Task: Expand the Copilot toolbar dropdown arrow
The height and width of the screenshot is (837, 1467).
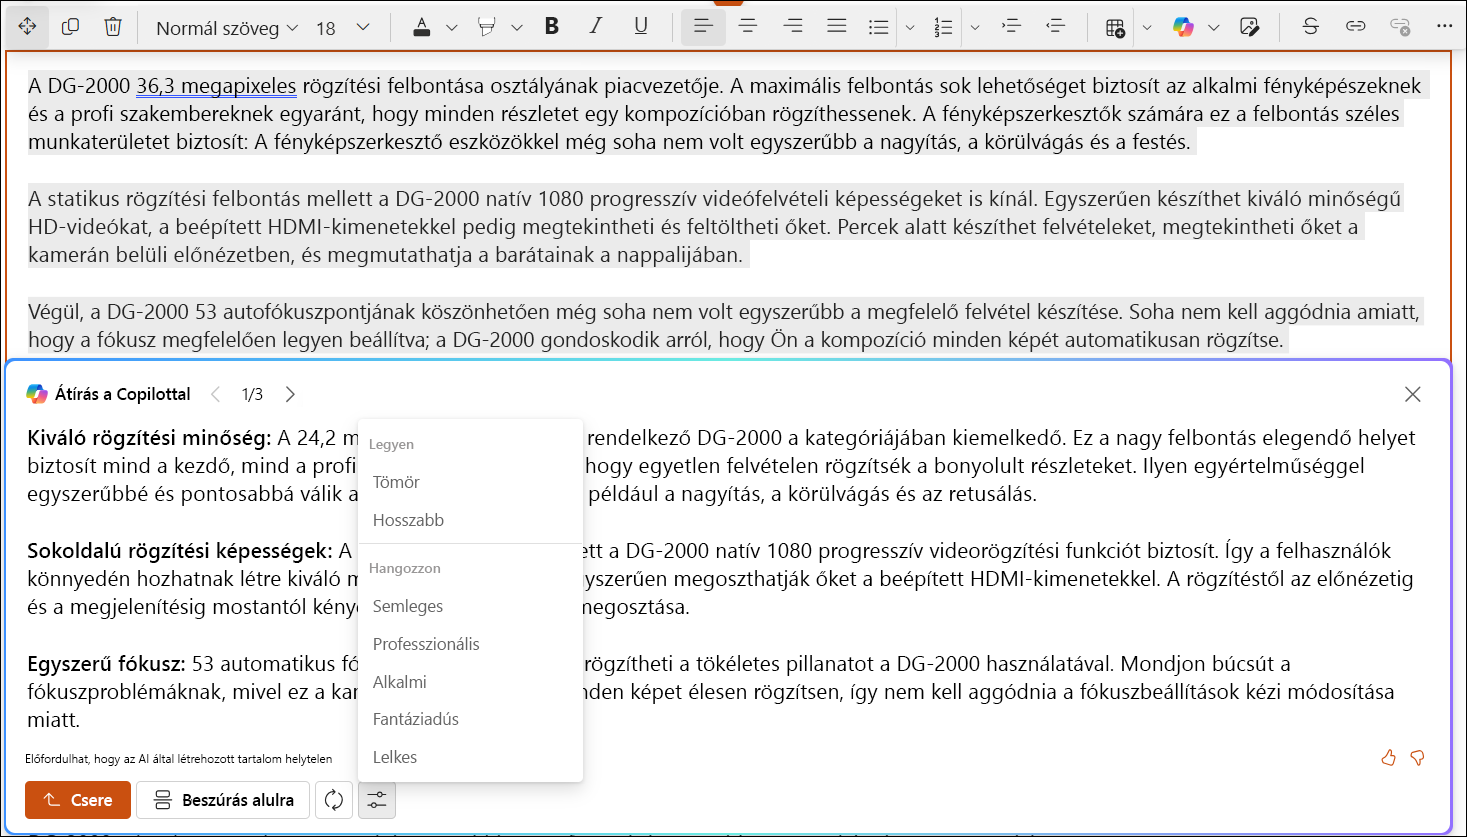Action: coord(1214,28)
